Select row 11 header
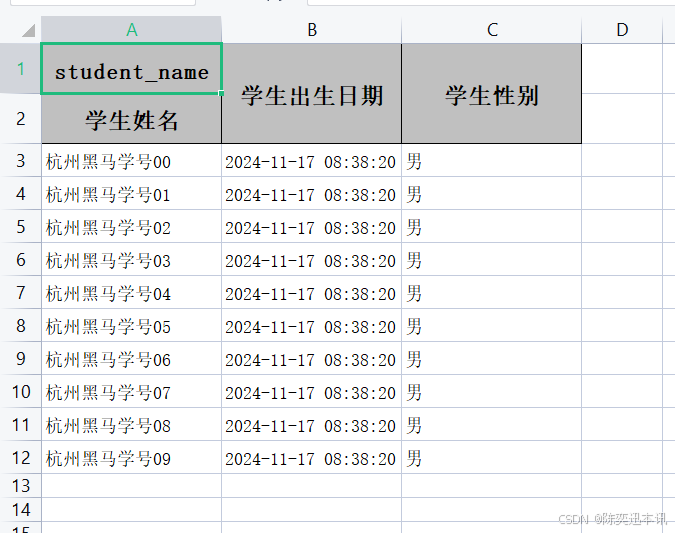This screenshot has height=533, width=675. click(21, 425)
